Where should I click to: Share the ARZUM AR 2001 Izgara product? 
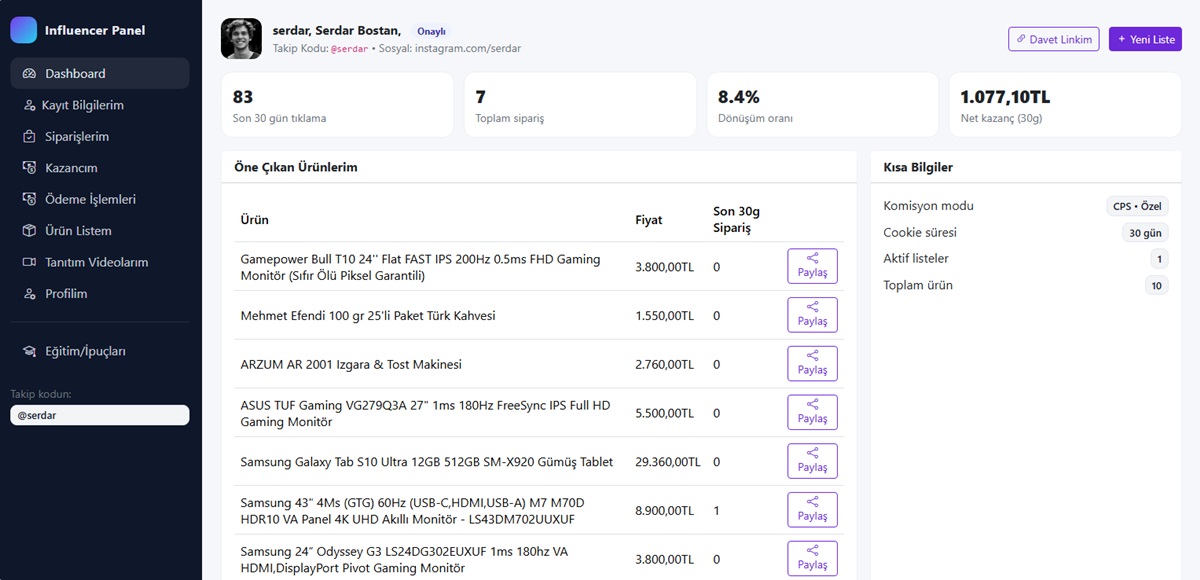(812, 364)
